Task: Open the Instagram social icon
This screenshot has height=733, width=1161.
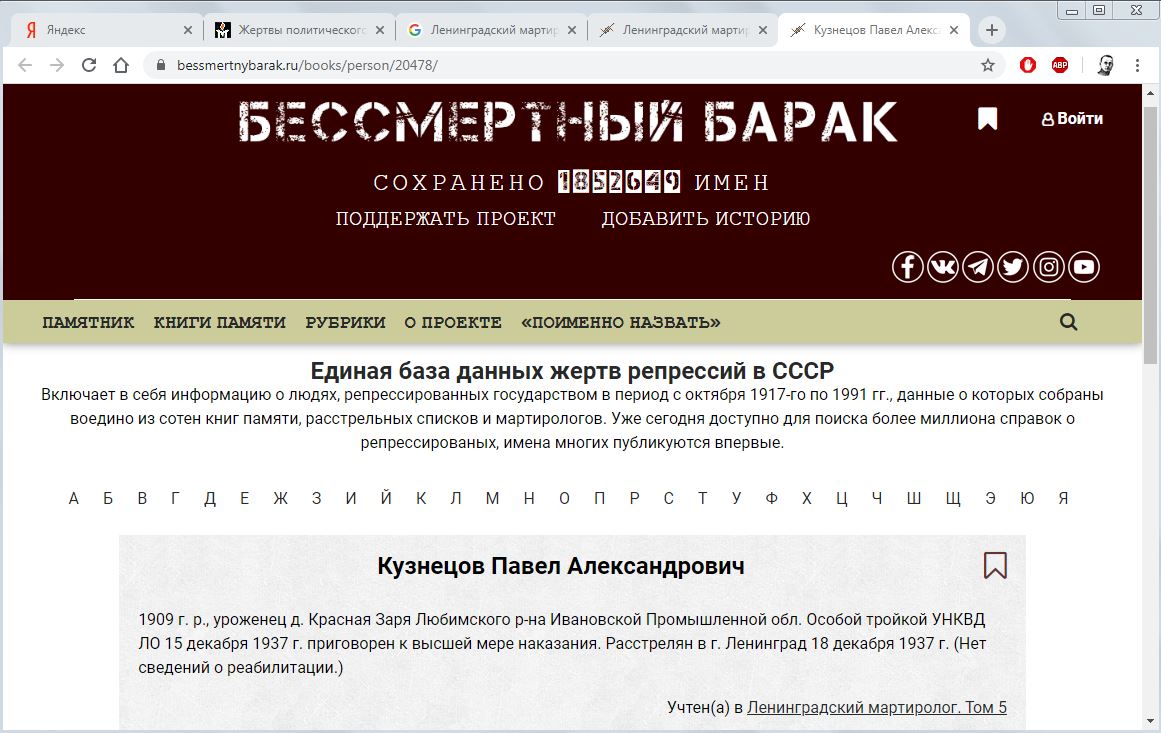Action: (x=1048, y=266)
